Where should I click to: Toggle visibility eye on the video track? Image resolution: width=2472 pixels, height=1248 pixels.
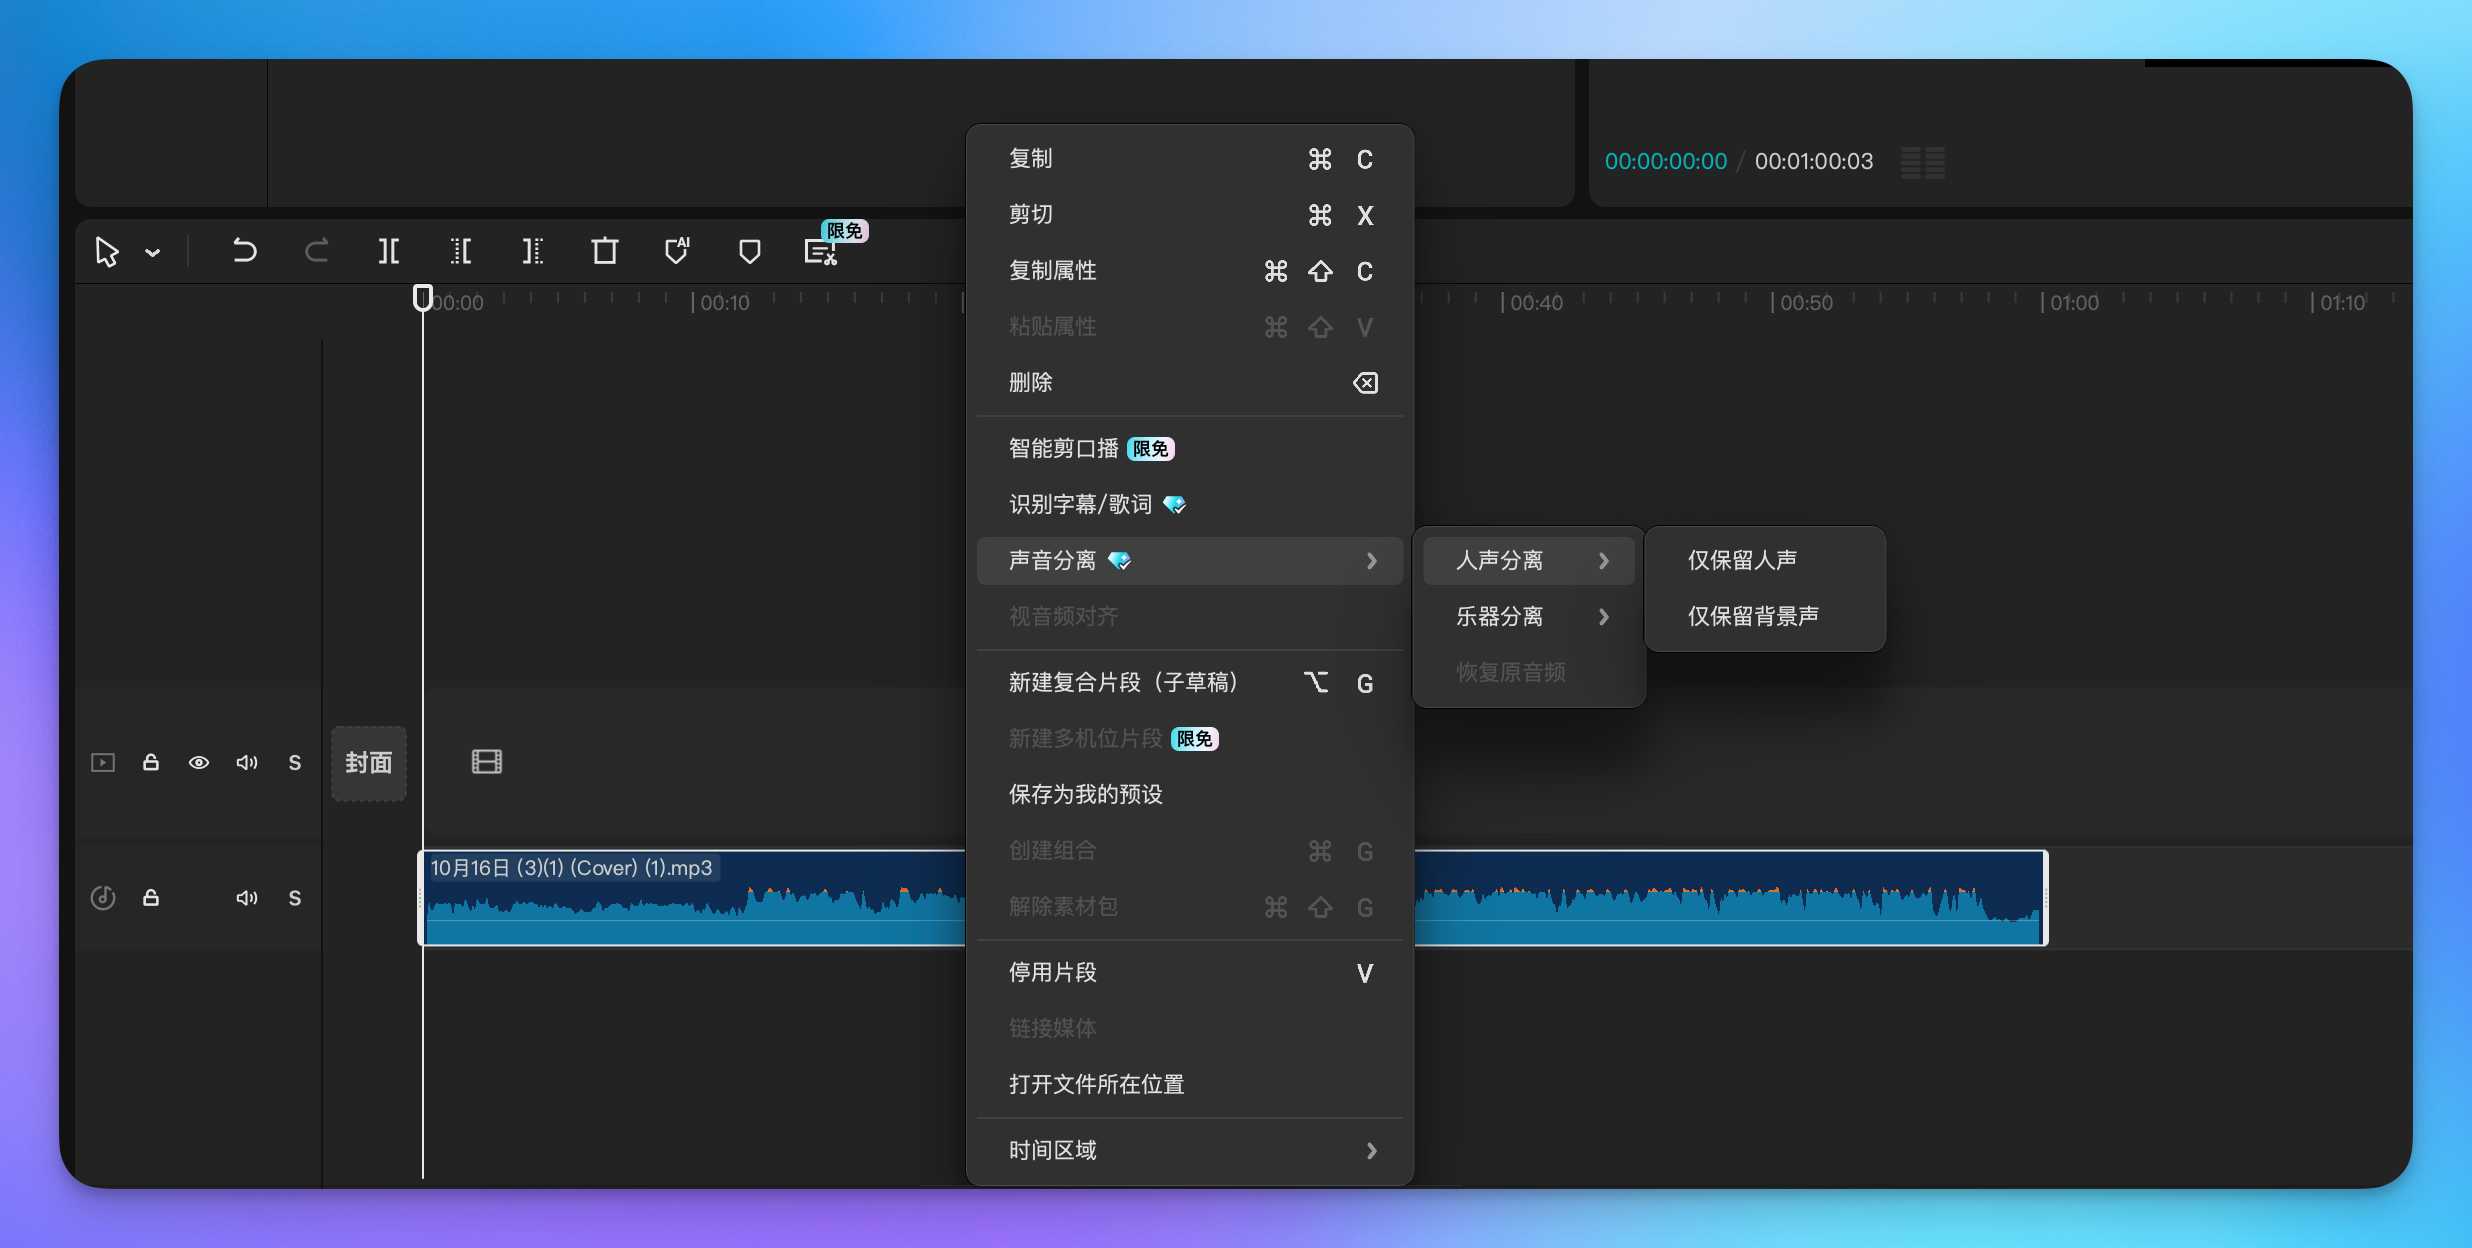199,763
